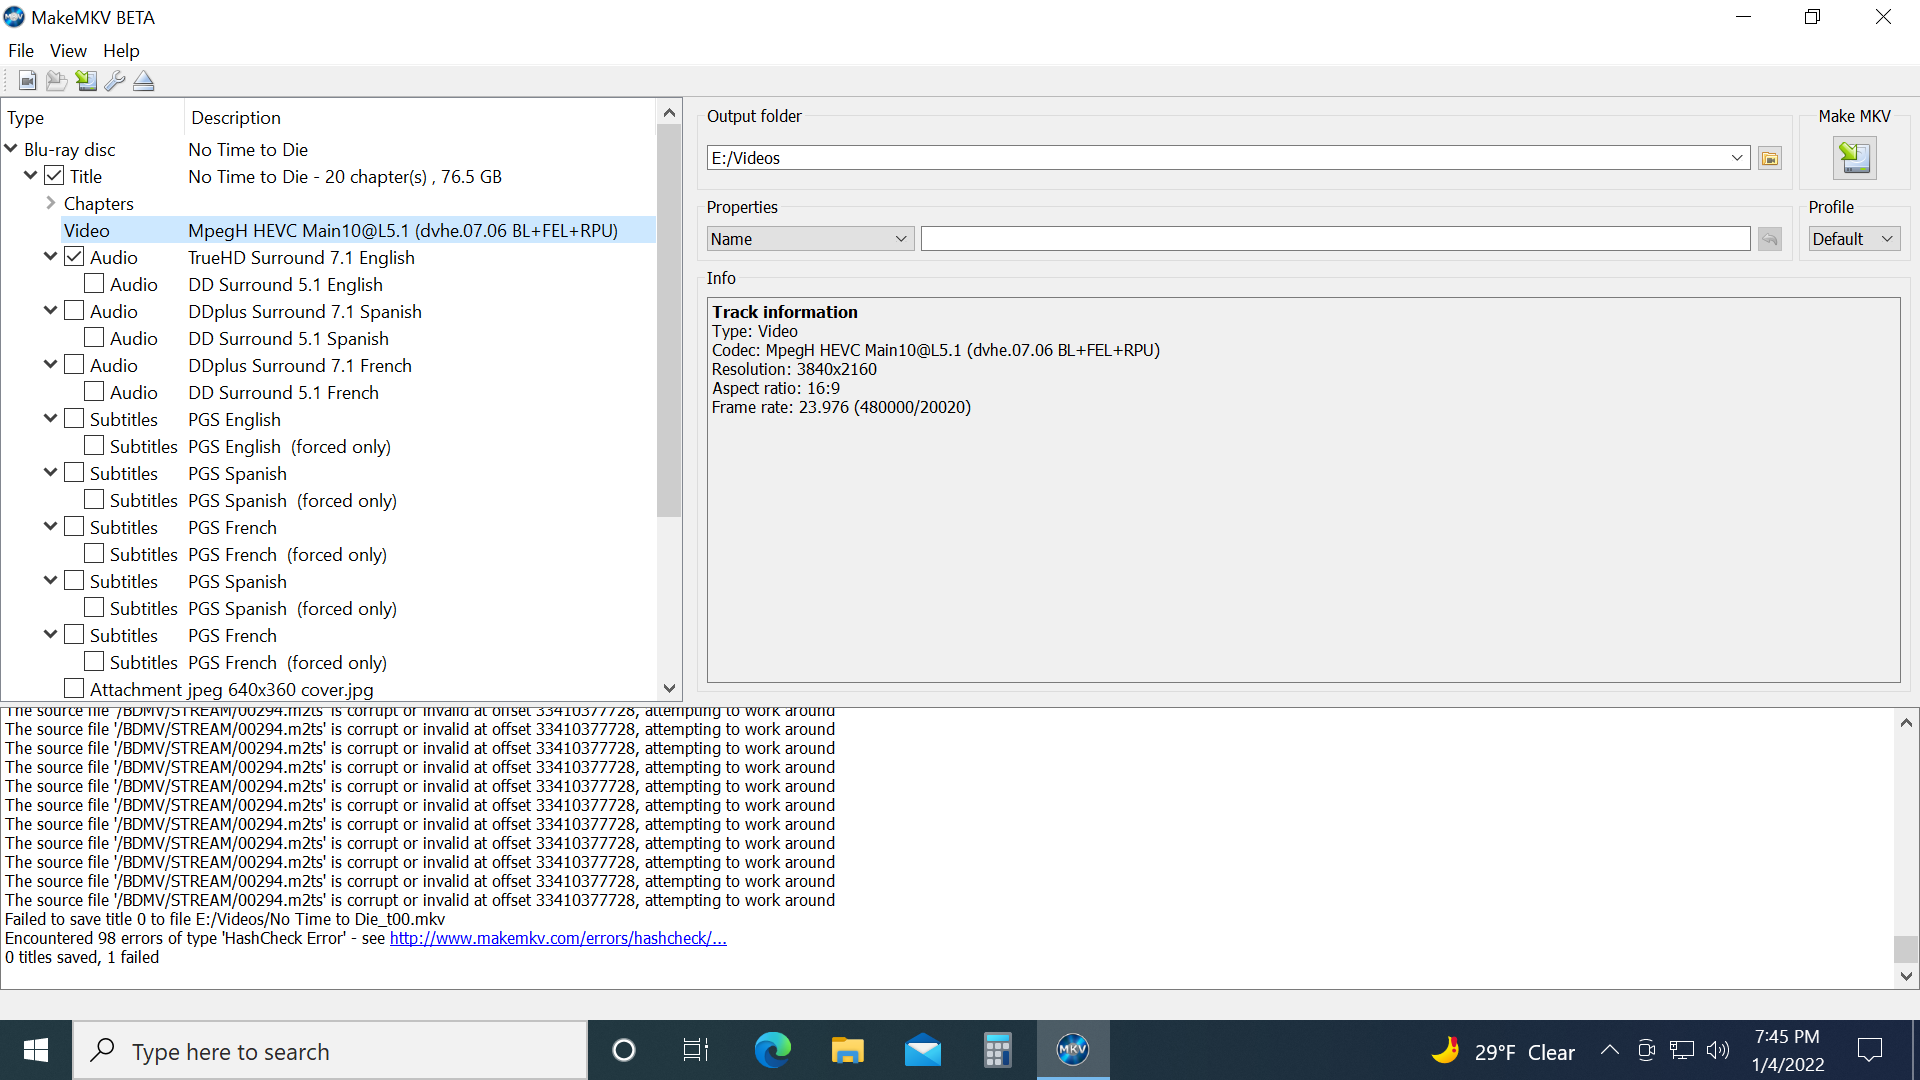1920x1080 pixels.
Task: Open the View menu
Action: (68, 51)
